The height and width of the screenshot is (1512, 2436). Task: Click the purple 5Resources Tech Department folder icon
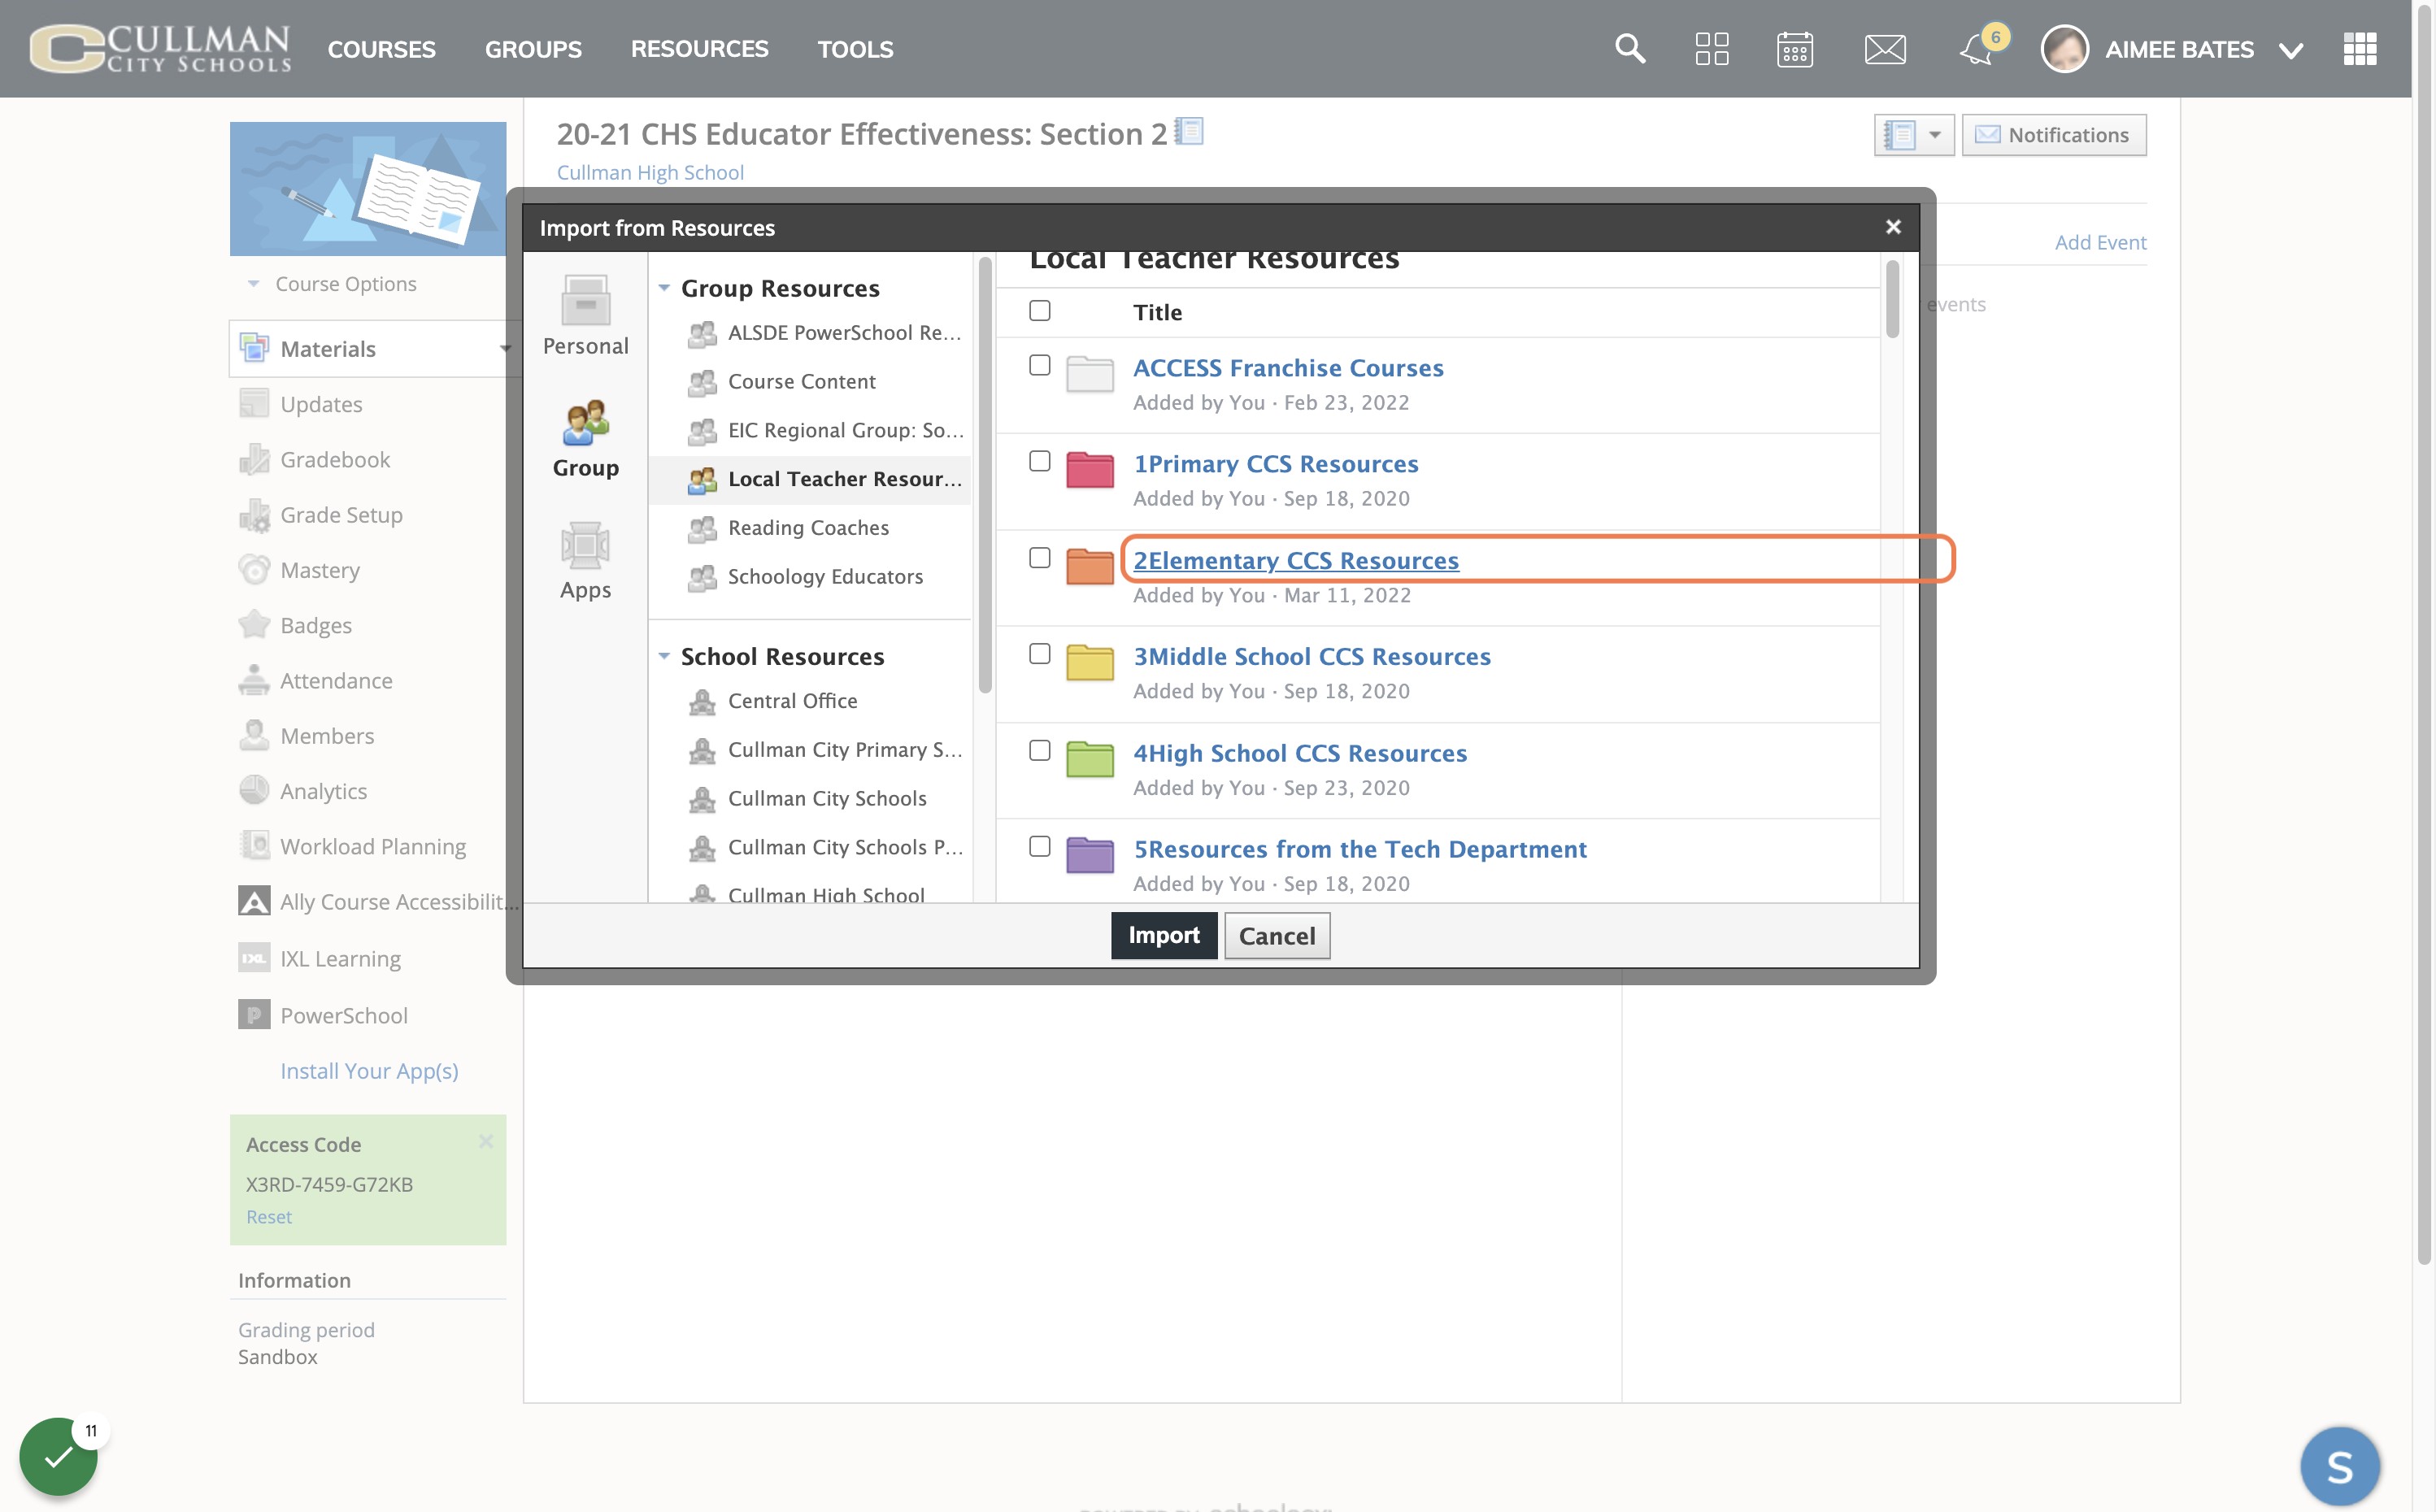click(1090, 855)
